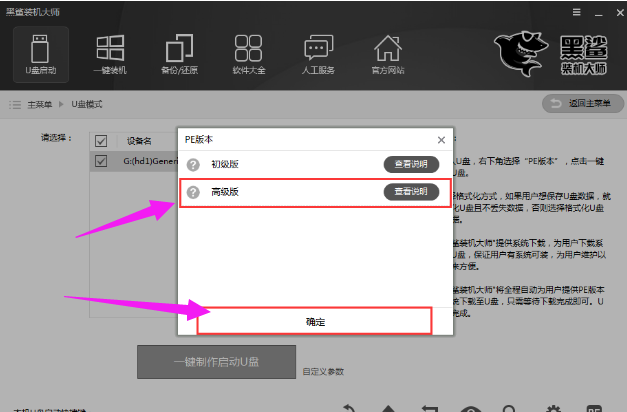Image resolution: width=627 pixels, height=412 pixels.
Task: Open the U盘启动 USB boot tool
Action: click(40, 55)
